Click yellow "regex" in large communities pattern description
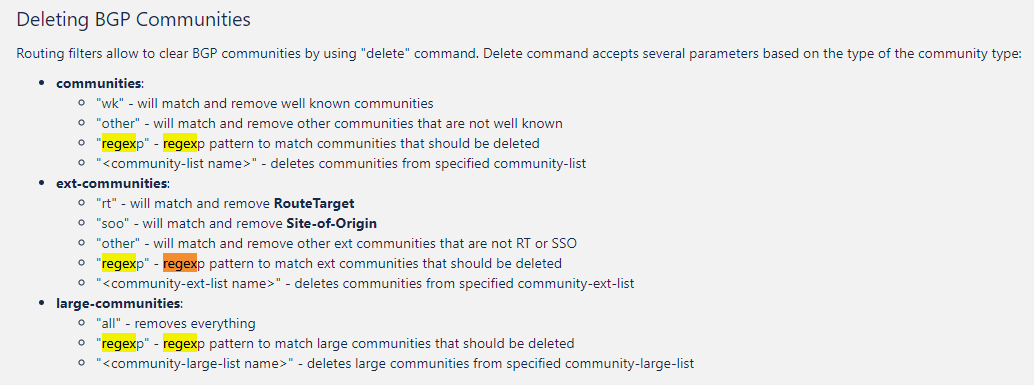Viewport: 1034px width, 385px height. click(x=180, y=343)
